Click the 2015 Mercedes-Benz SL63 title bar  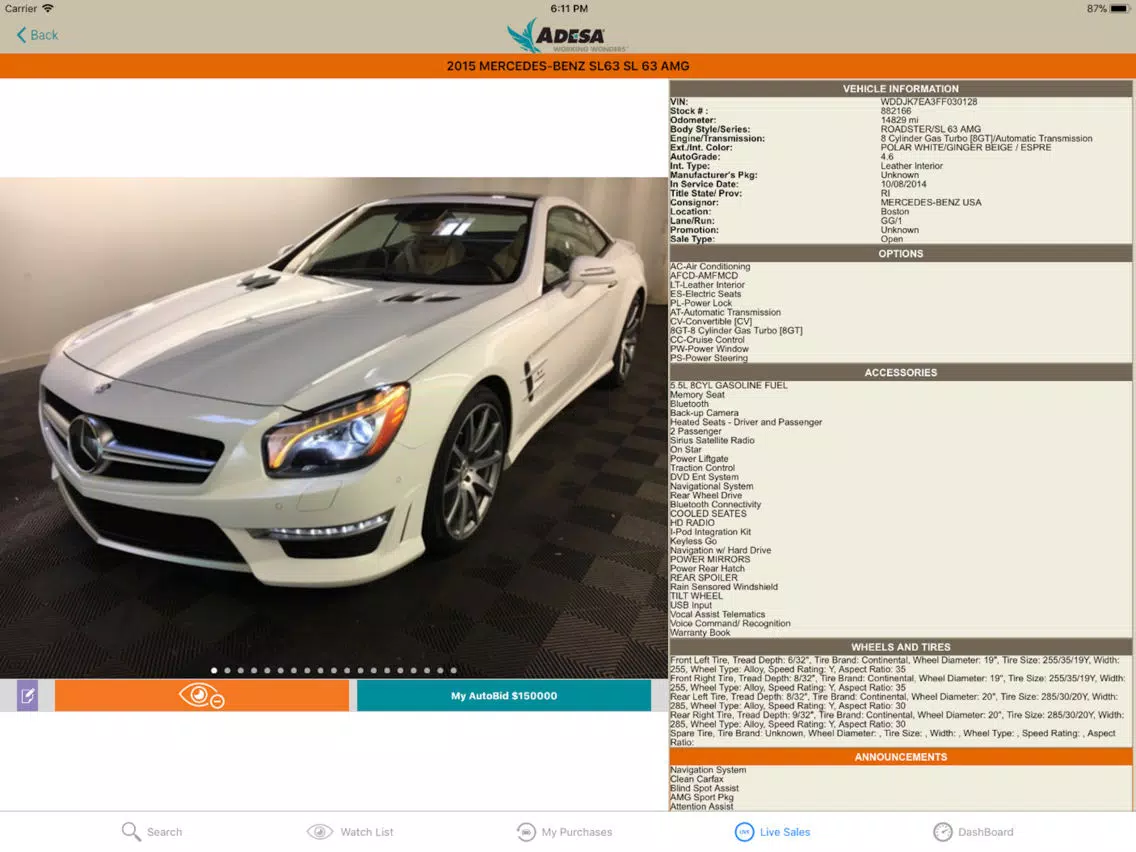click(x=568, y=66)
